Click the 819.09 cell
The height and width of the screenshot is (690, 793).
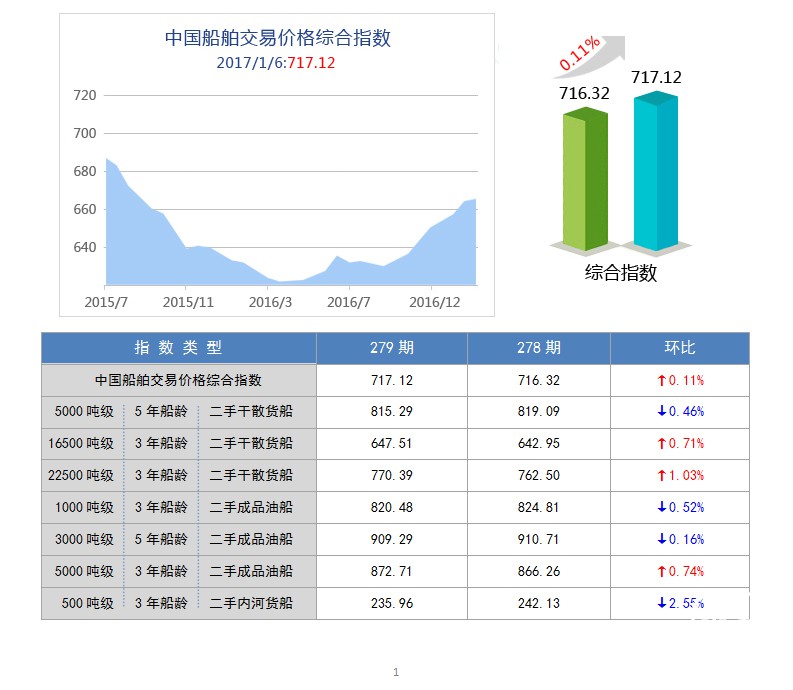click(x=539, y=411)
